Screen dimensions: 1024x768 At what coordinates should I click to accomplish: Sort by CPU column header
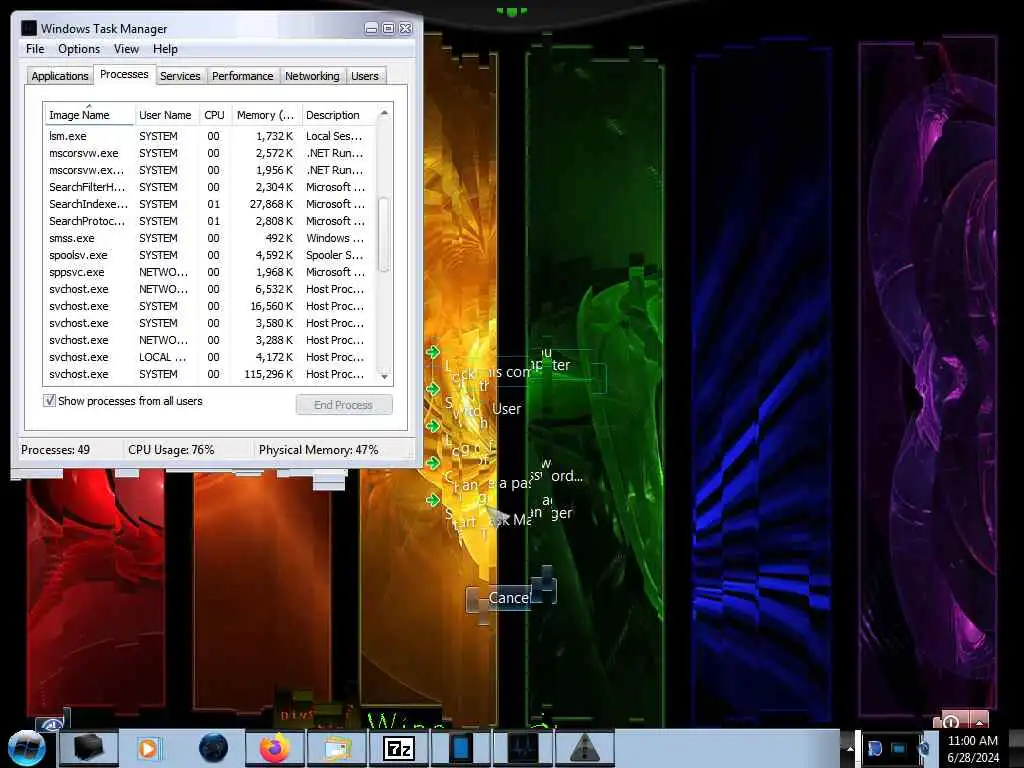[214, 115]
